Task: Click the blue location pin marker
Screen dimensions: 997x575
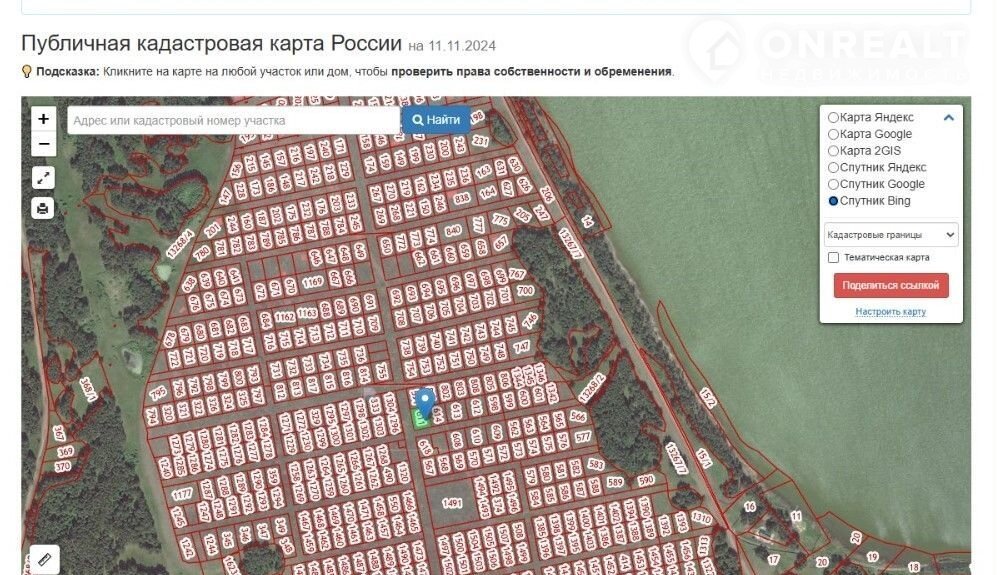Action: [x=424, y=402]
